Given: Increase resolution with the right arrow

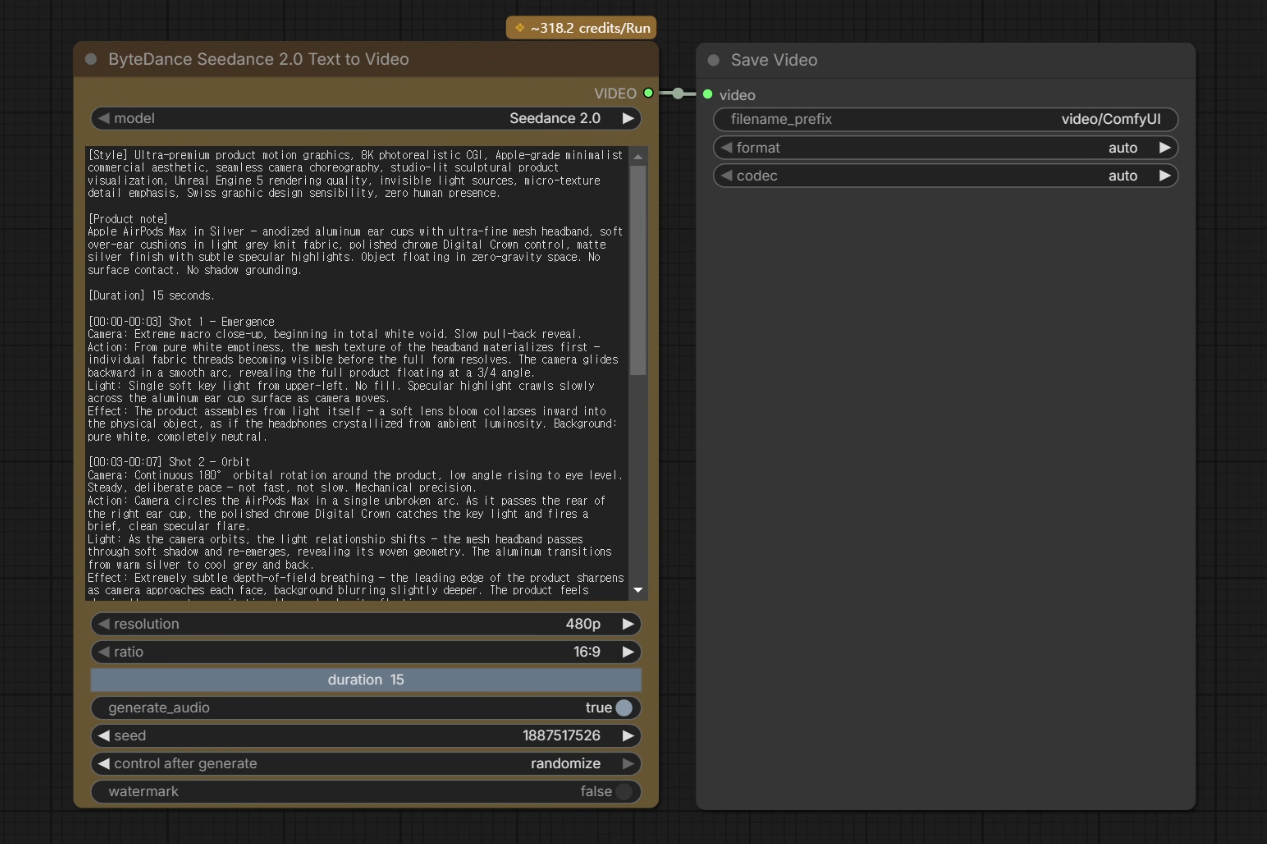Looking at the screenshot, I should (x=628, y=624).
